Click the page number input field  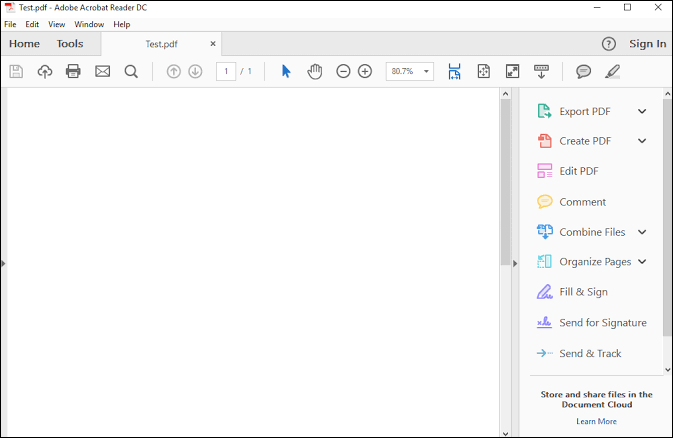click(226, 71)
